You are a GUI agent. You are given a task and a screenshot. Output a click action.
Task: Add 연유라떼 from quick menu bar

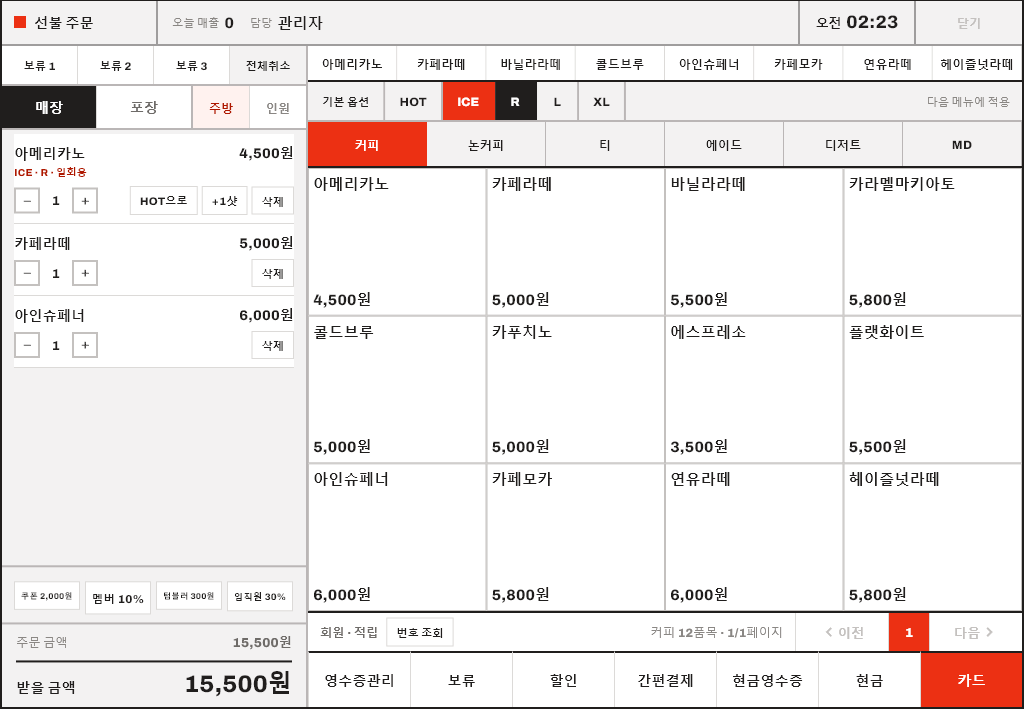888,64
